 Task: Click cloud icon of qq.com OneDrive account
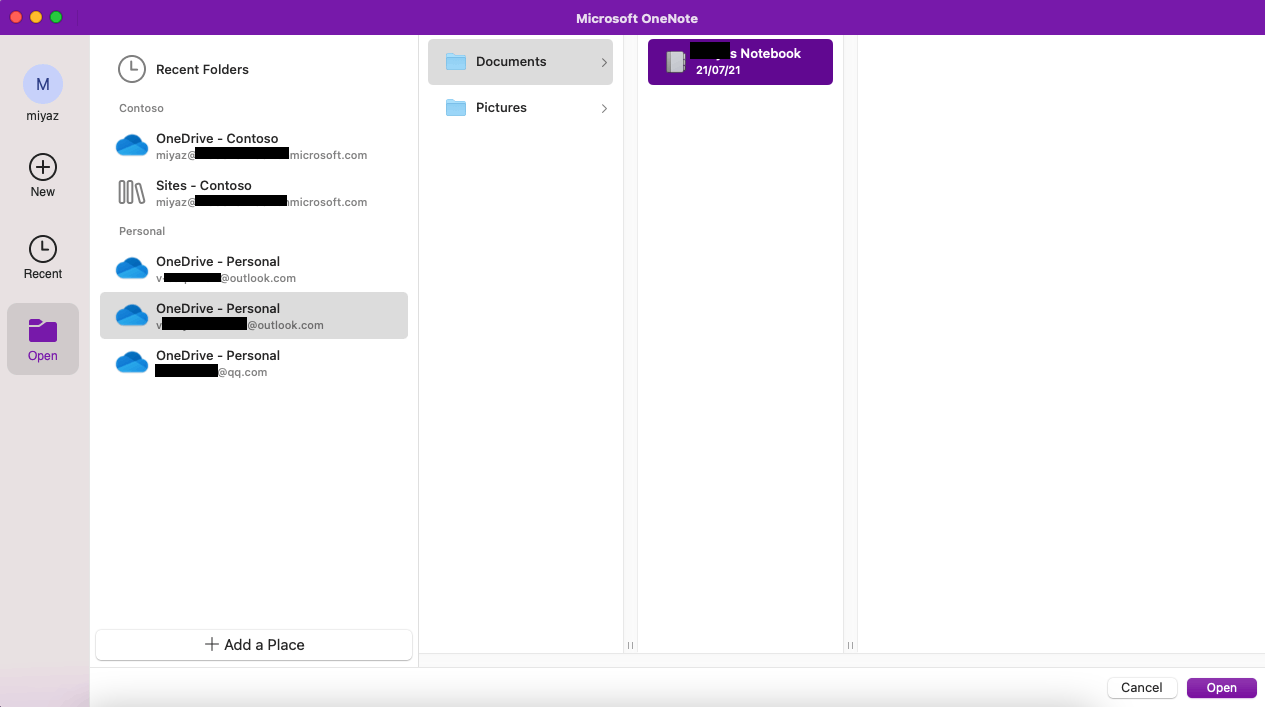[132, 363]
